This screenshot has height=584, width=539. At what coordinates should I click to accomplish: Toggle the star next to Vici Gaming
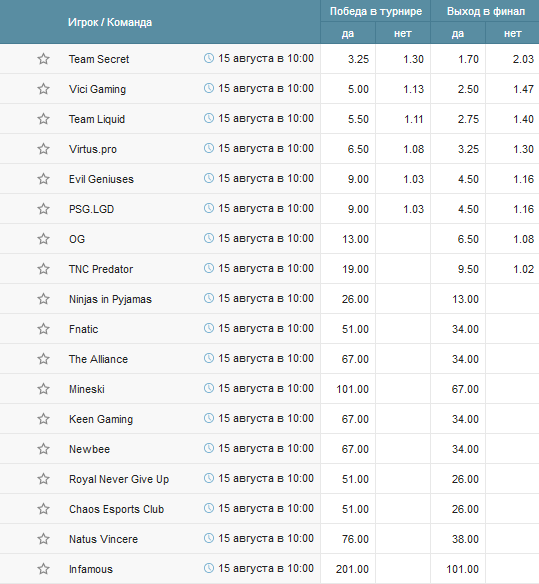click(x=44, y=89)
